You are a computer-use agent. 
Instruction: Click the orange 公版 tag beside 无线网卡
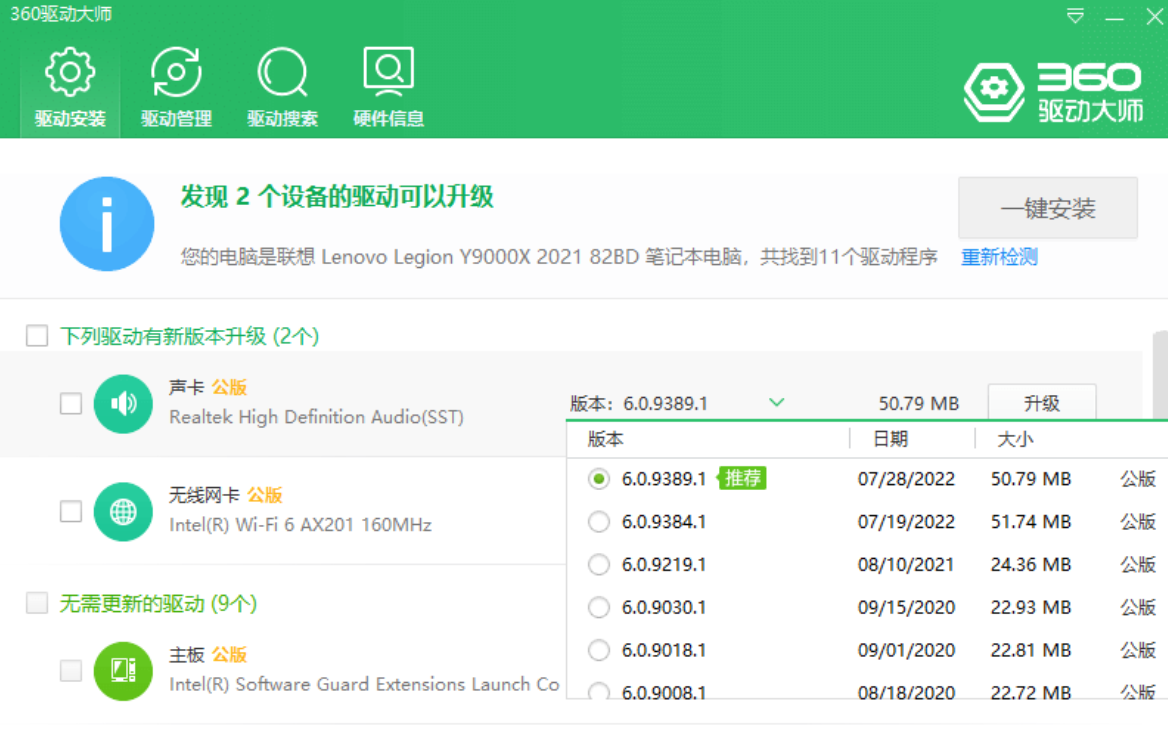pos(264,496)
